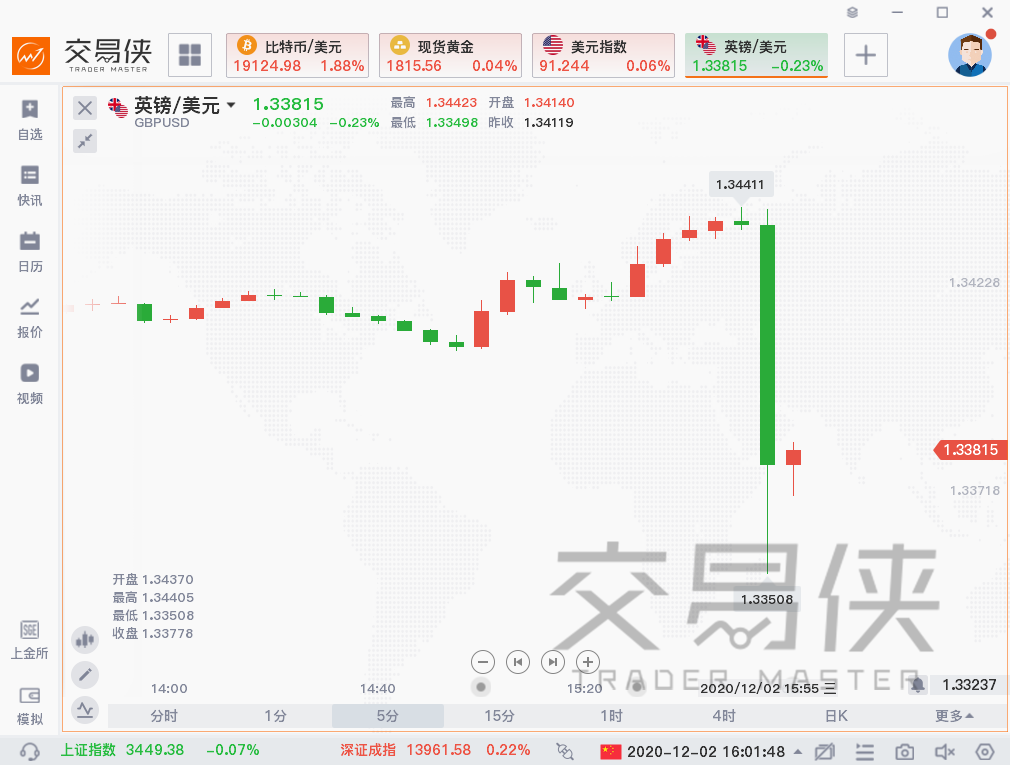Open the 视频 video sidebar icon
This screenshot has height=765, width=1010.
pos(30,384)
